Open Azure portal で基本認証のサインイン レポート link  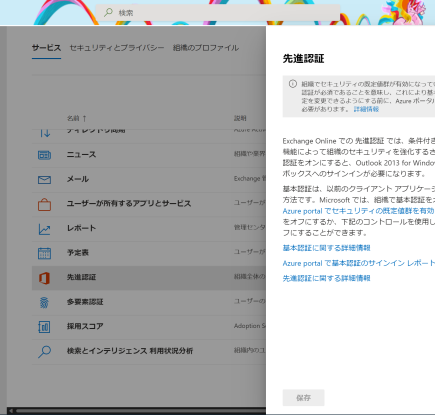[358, 263]
